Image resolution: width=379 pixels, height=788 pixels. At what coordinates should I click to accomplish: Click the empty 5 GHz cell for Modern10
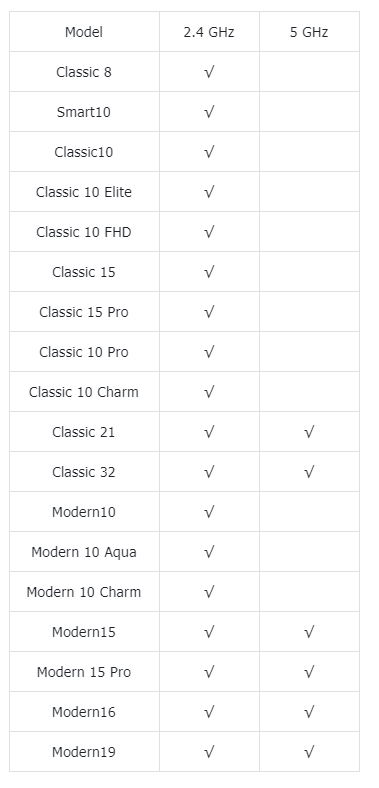click(x=309, y=512)
